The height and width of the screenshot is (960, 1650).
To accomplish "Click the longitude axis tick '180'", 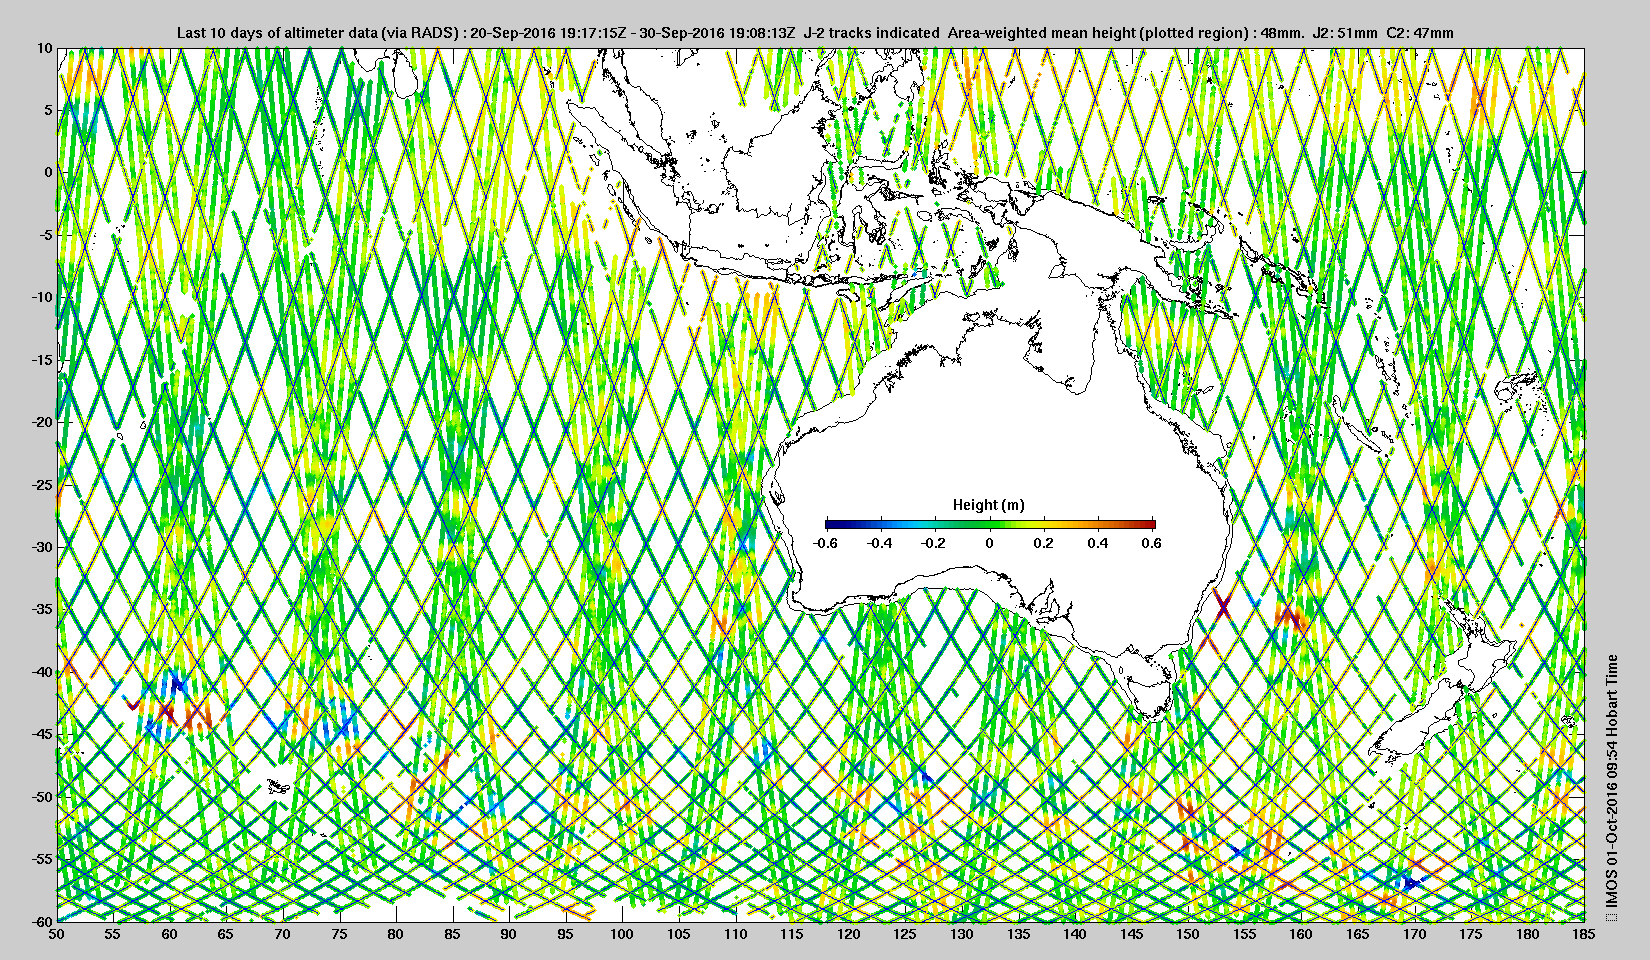I will tap(1528, 934).
